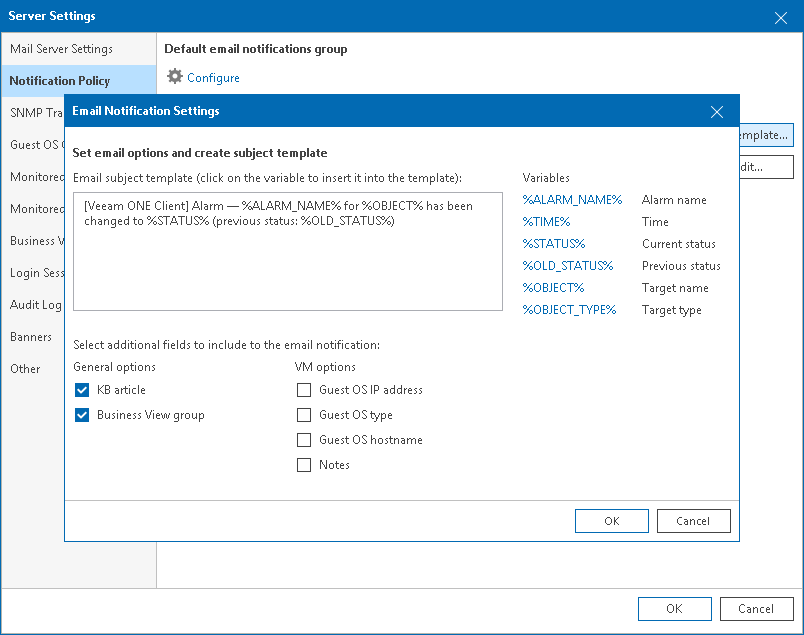Open the Notification Policy section

pyautogui.click(x=60, y=80)
